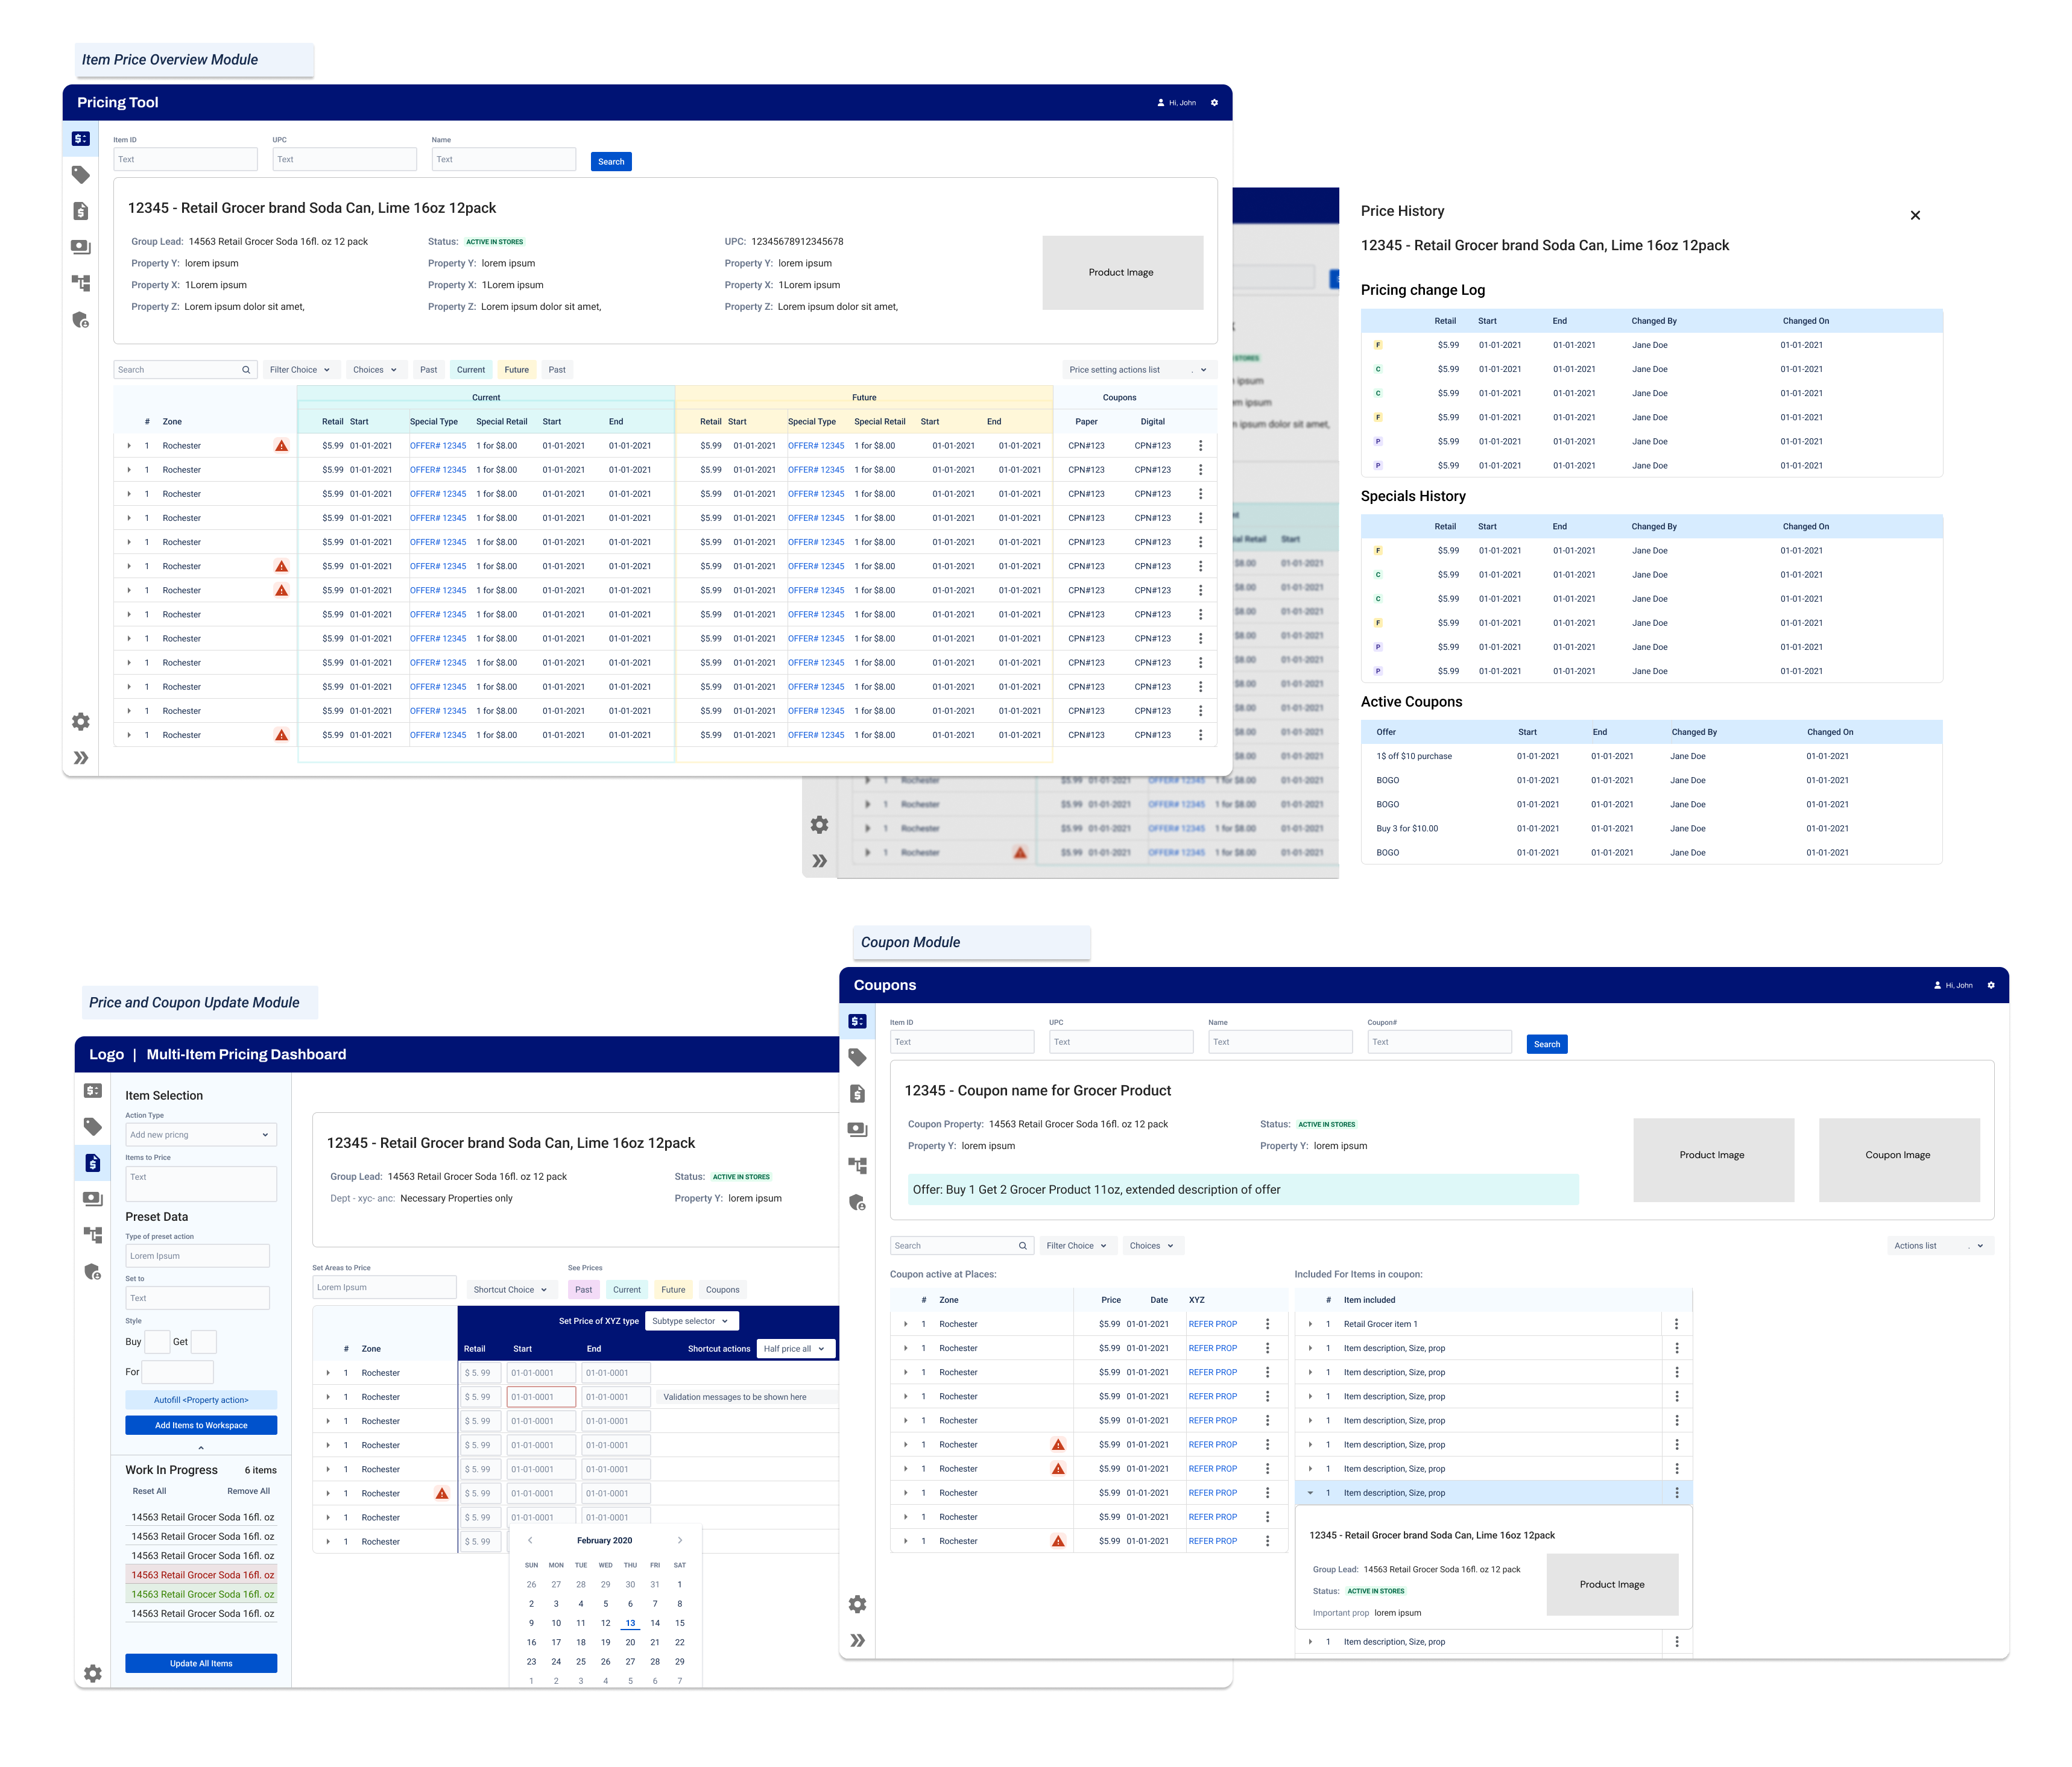Select the dollar pricing icon in Coupons sidebar
The width and height of the screenshot is (2072, 1767).
click(x=857, y=1021)
